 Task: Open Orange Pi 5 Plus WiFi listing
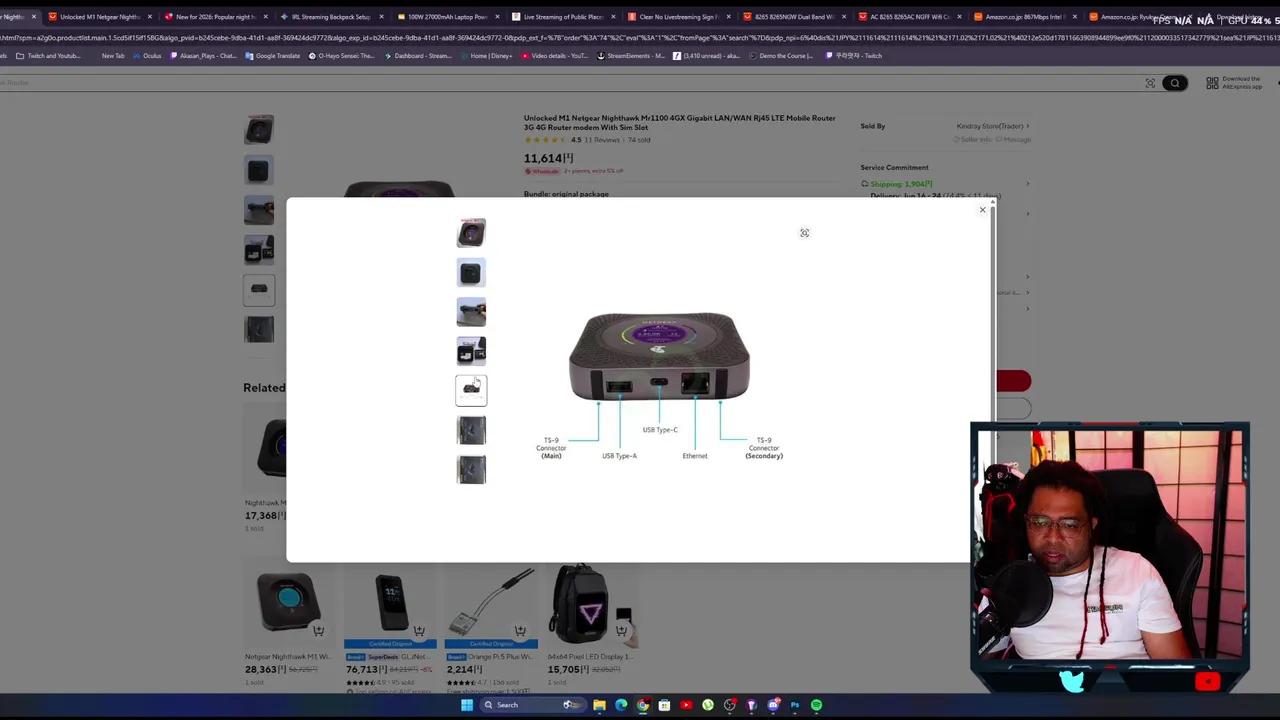[491, 657]
